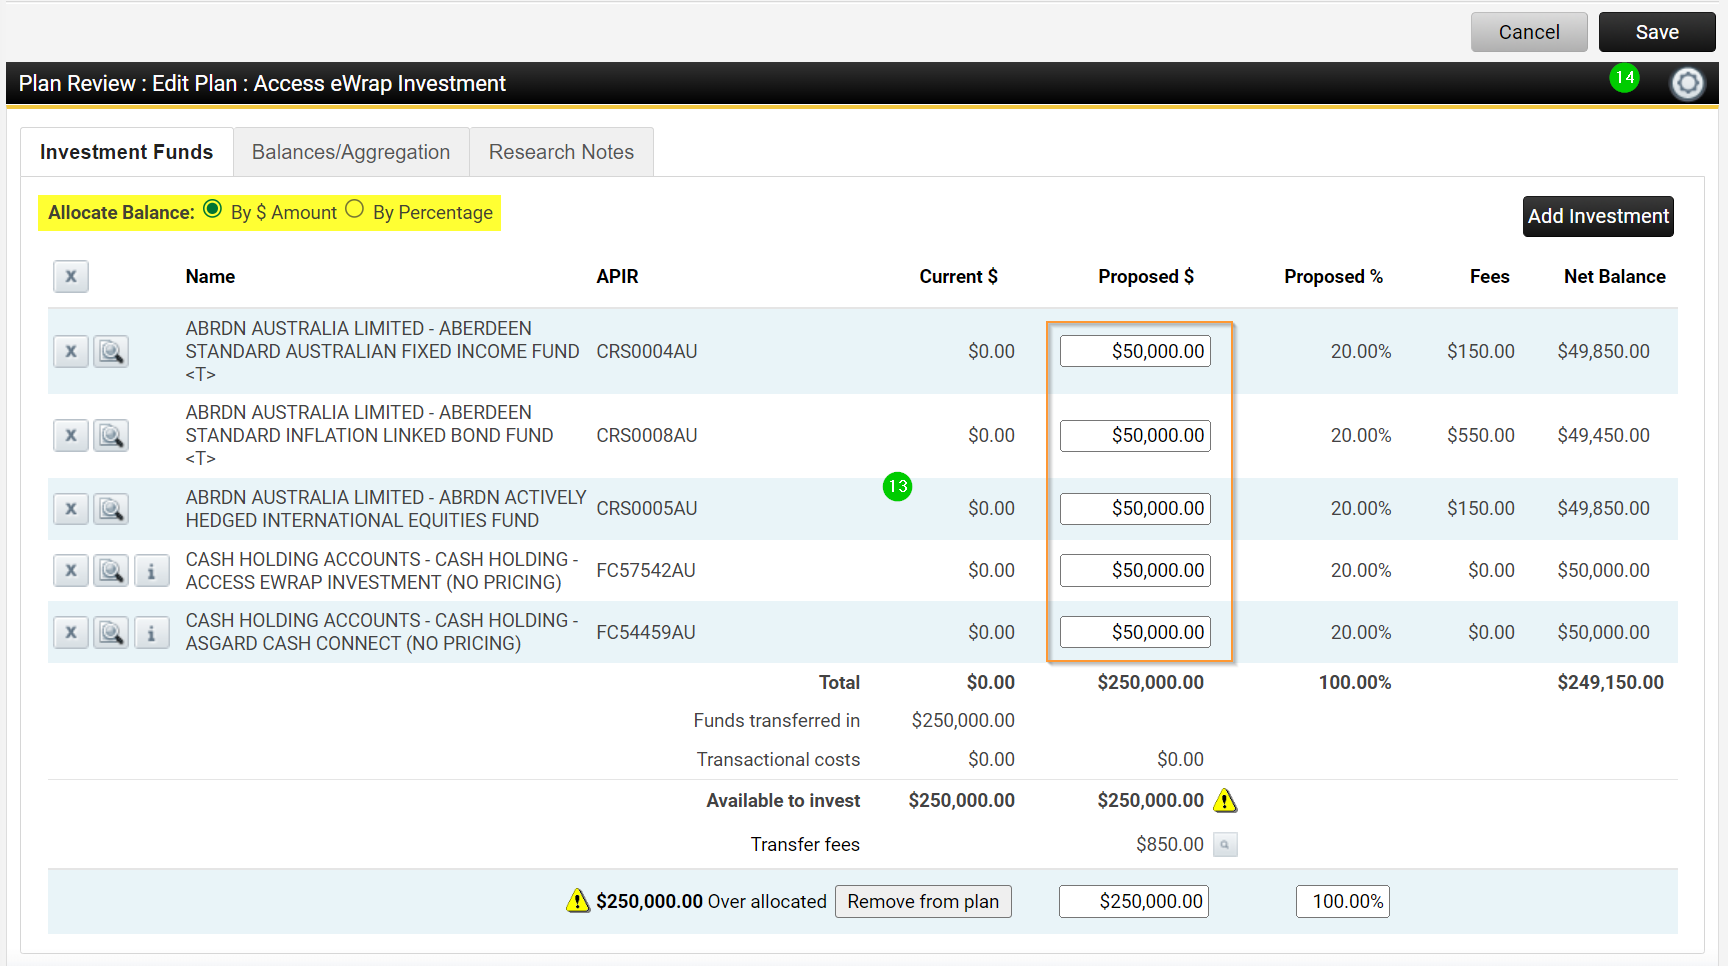This screenshot has height=966, width=1728.
Task: Click the Net Balance column header
Action: [1614, 277]
